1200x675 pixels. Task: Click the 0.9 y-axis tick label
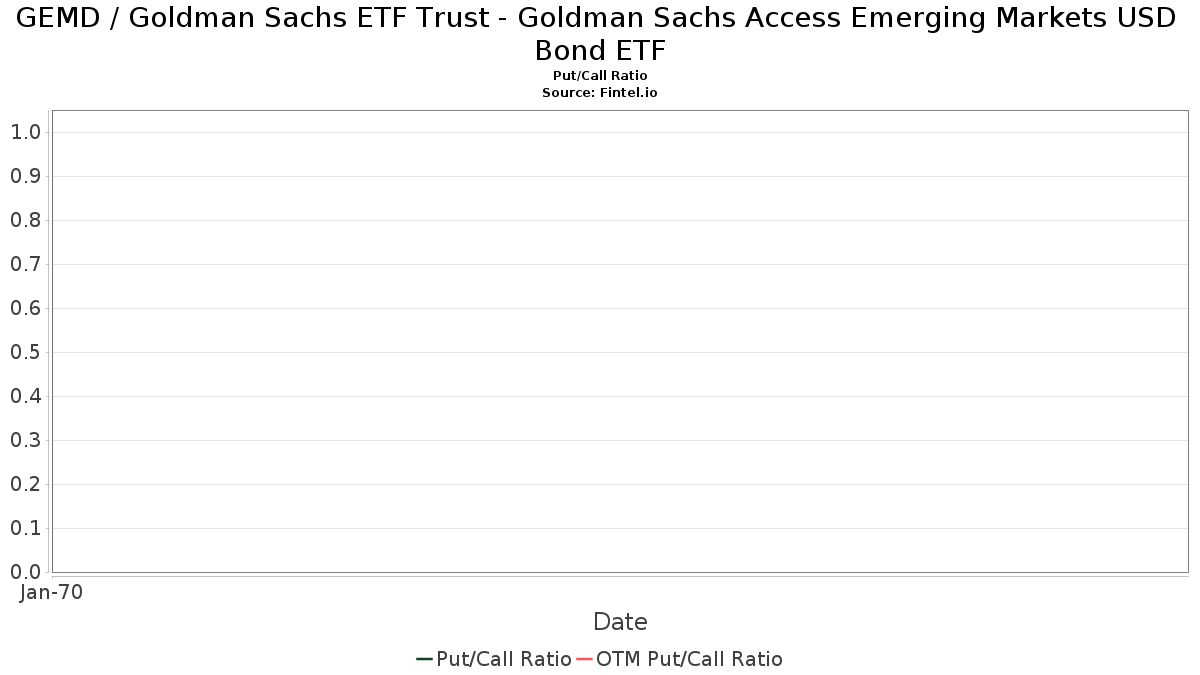(25, 176)
